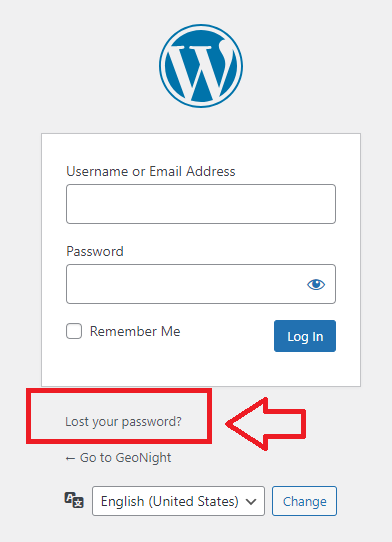This screenshot has width=392, height=542.
Task: Show password using the eye icon
Action: [316, 284]
